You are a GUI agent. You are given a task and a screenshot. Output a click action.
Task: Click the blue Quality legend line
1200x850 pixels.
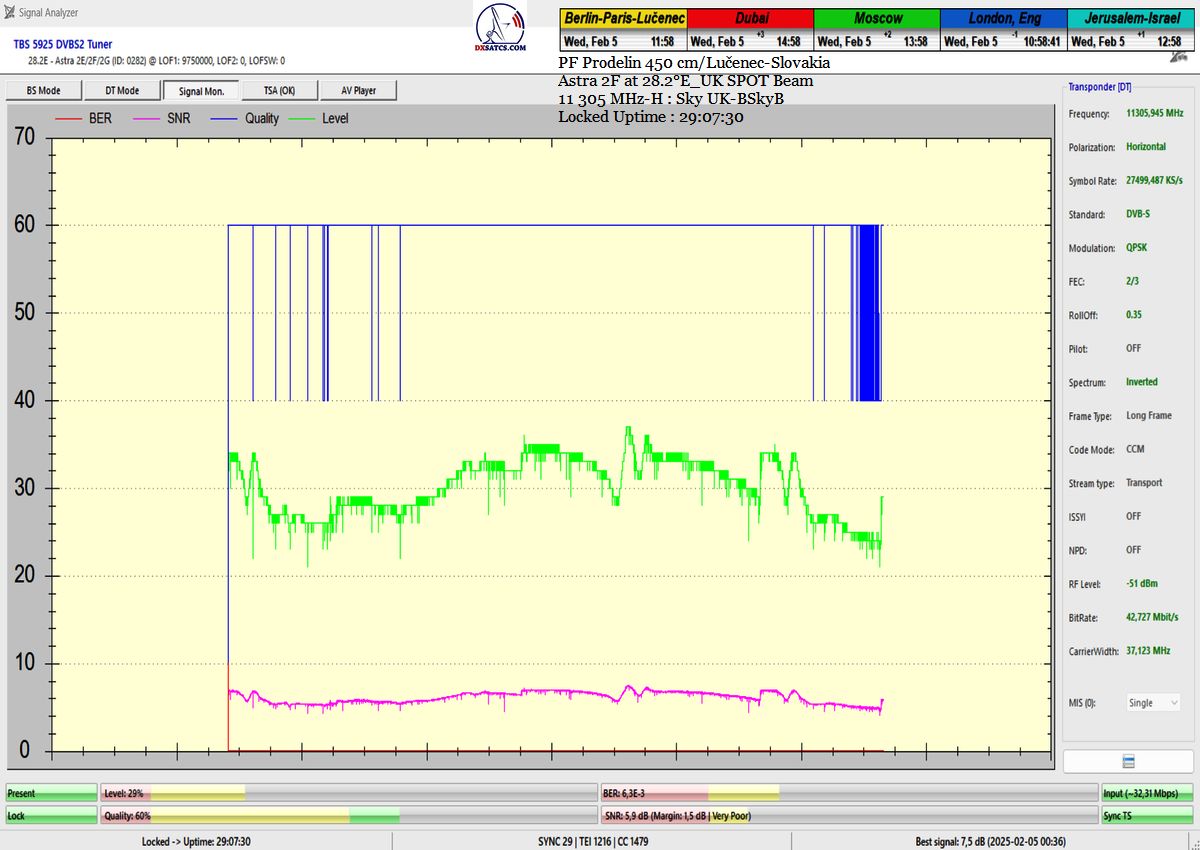point(224,118)
